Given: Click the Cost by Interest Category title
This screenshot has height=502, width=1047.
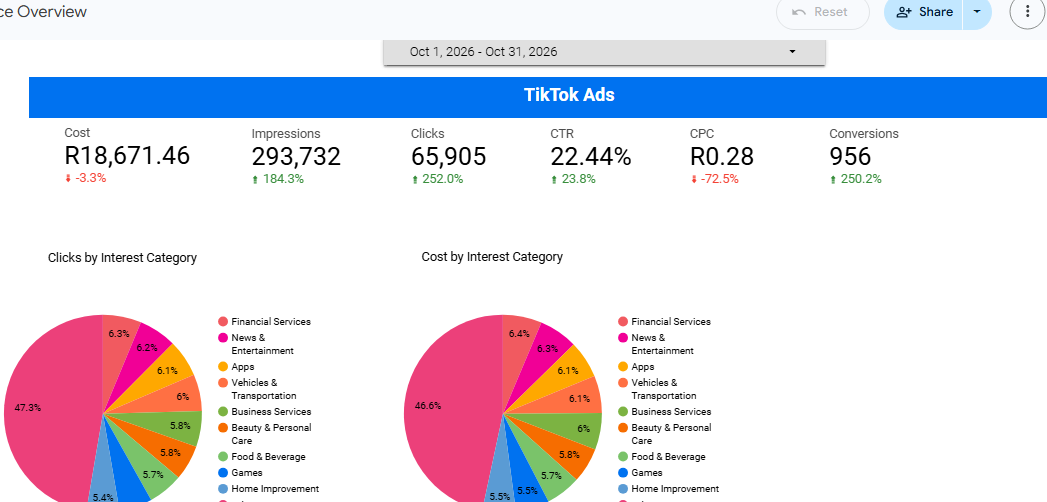Looking at the screenshot, I should click(492, 256).
